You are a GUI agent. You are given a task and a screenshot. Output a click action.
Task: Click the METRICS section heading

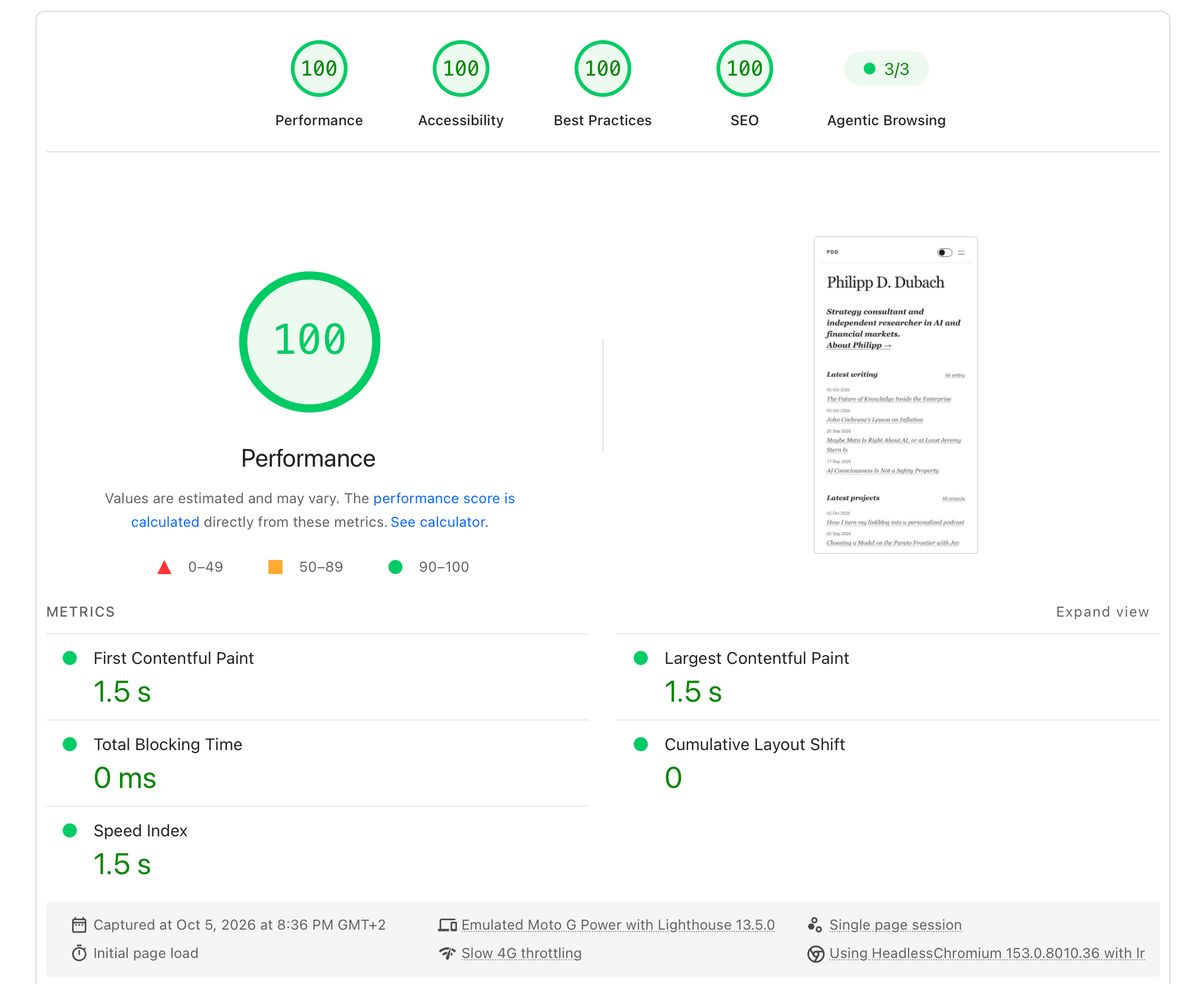[x=81, y=612]
